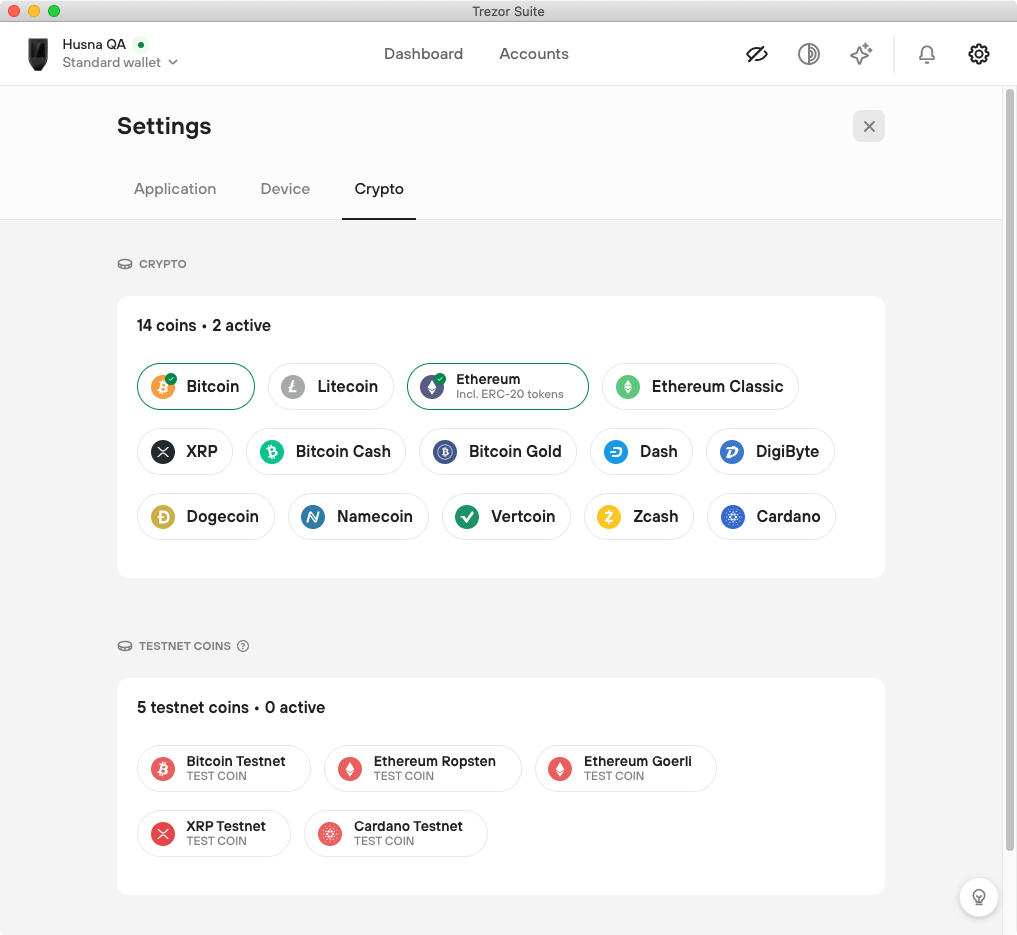
Task: Open the lightbulb guide button
Action: [978, 897]
